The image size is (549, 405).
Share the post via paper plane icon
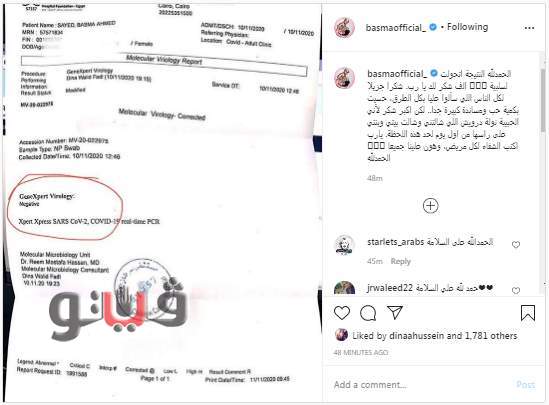395,312
